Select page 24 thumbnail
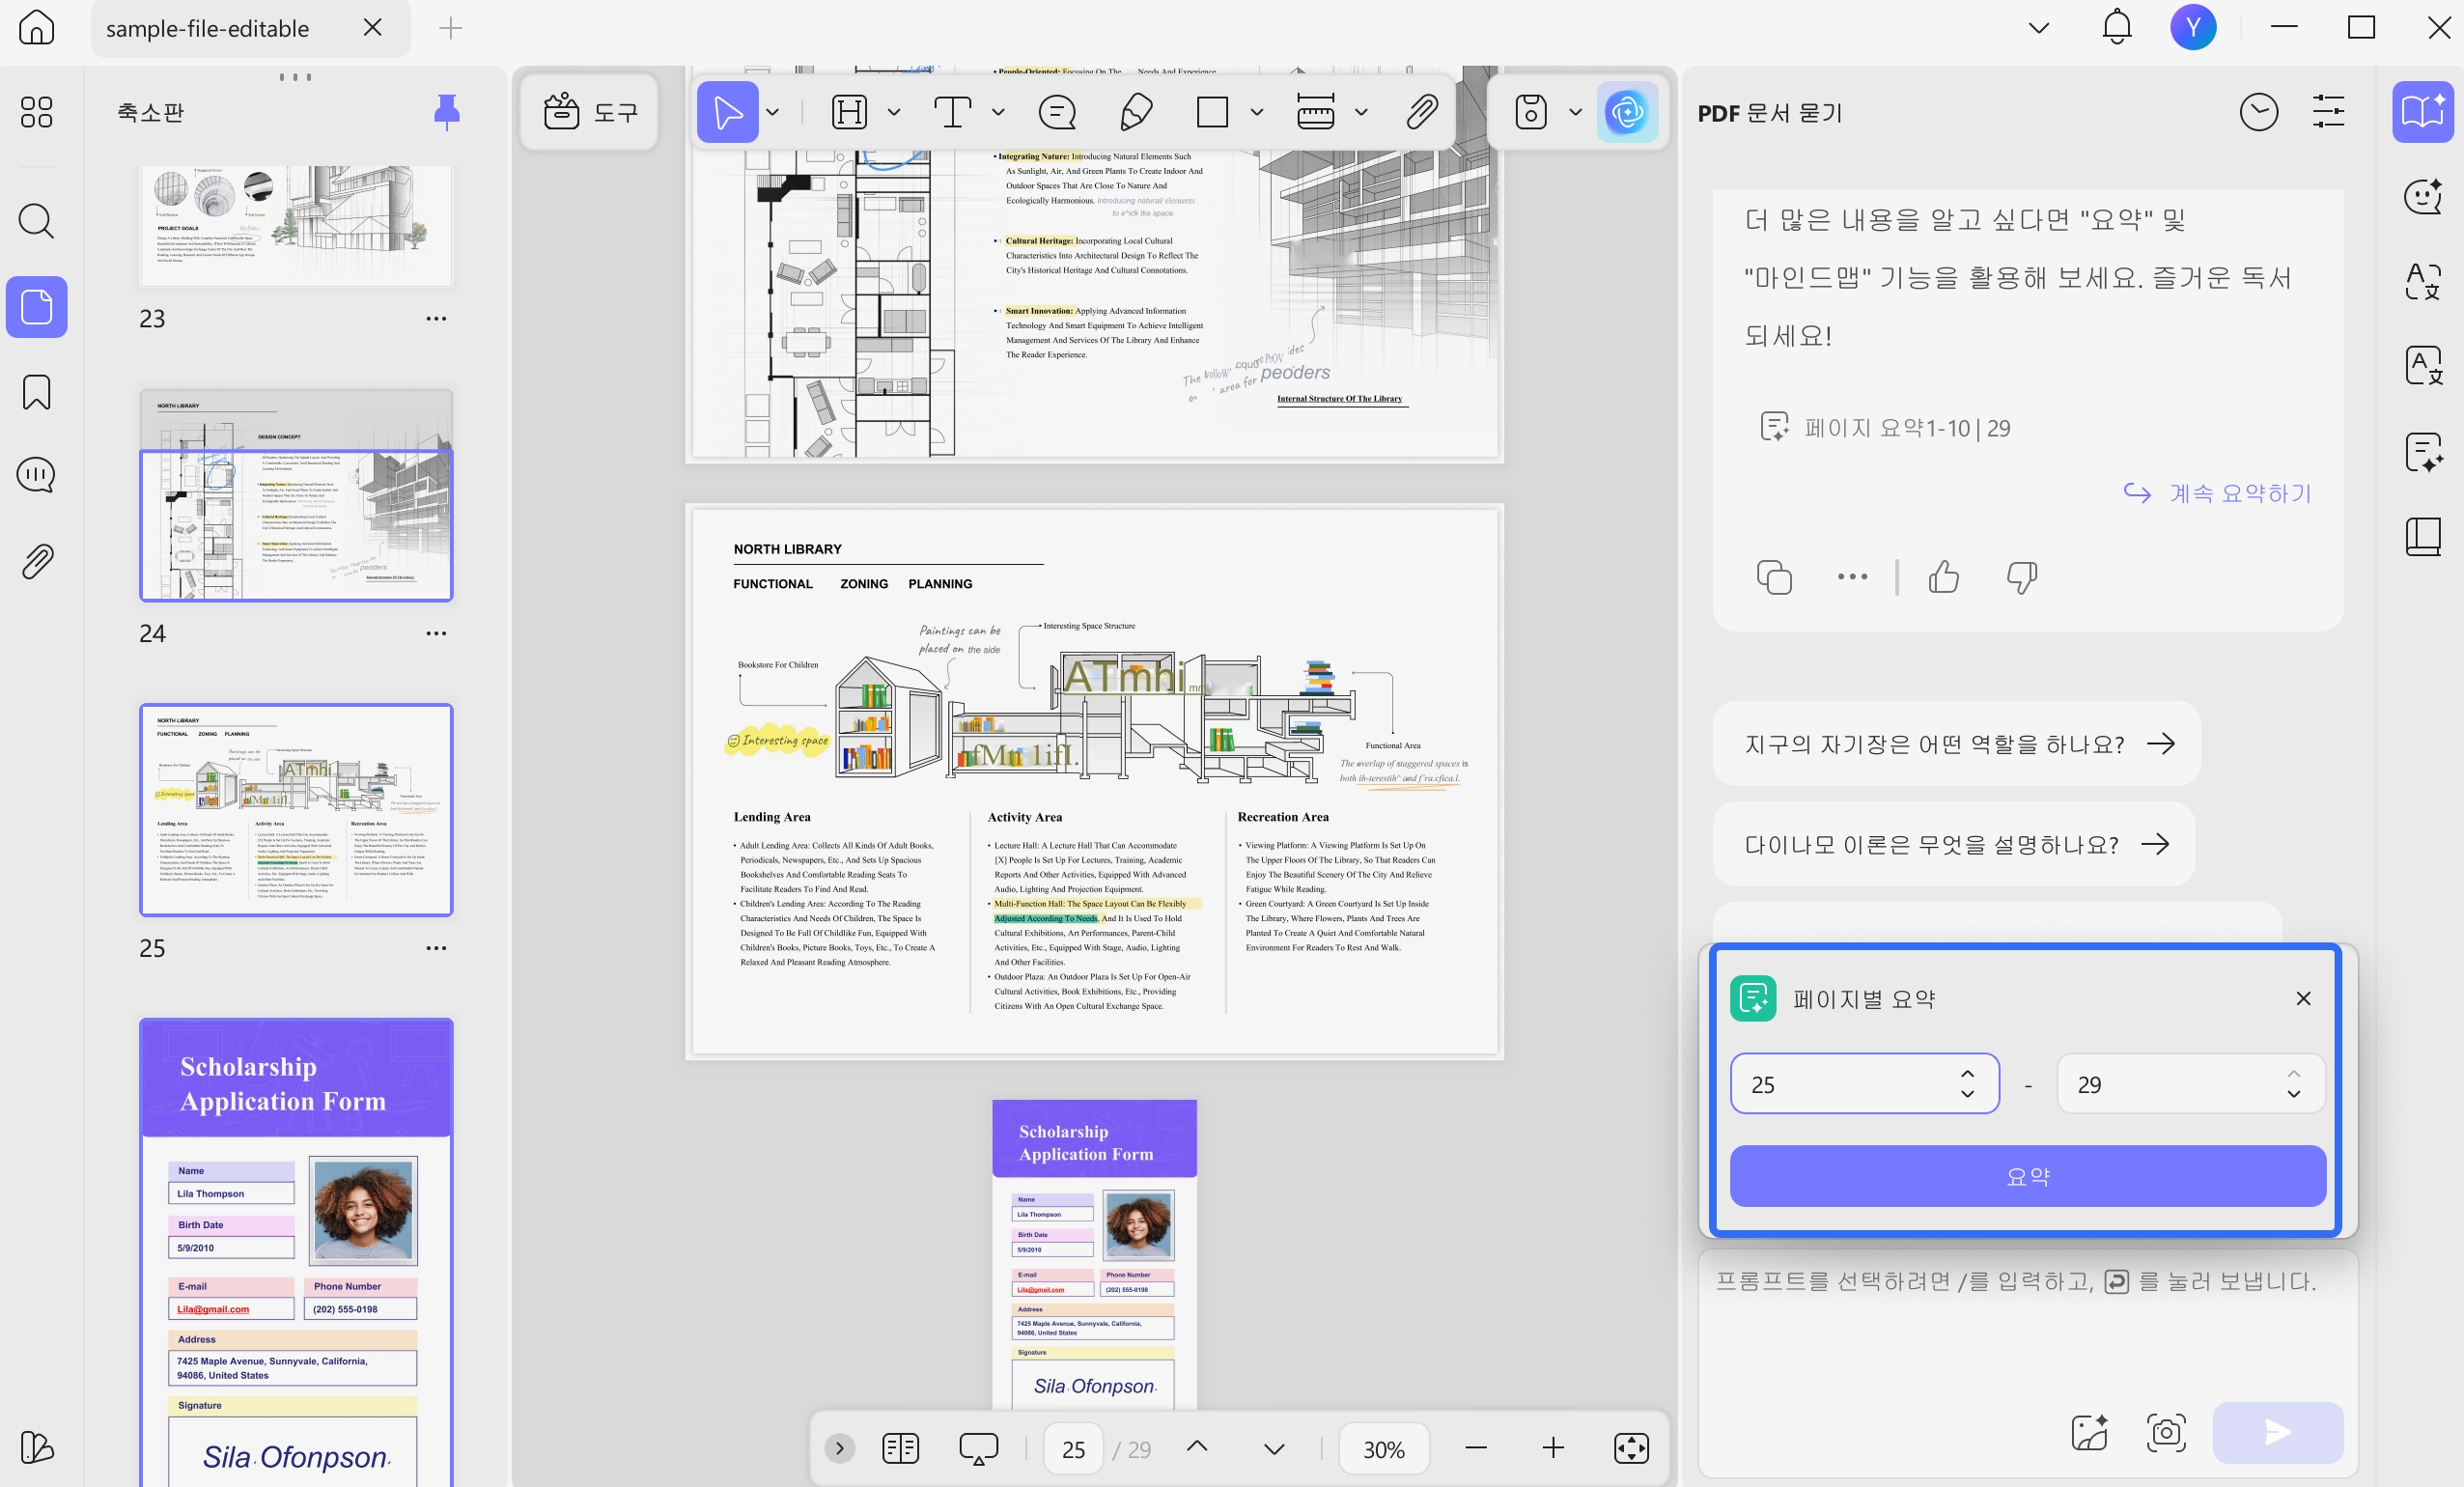2464x1487 pixels. [x=296, y=496]
